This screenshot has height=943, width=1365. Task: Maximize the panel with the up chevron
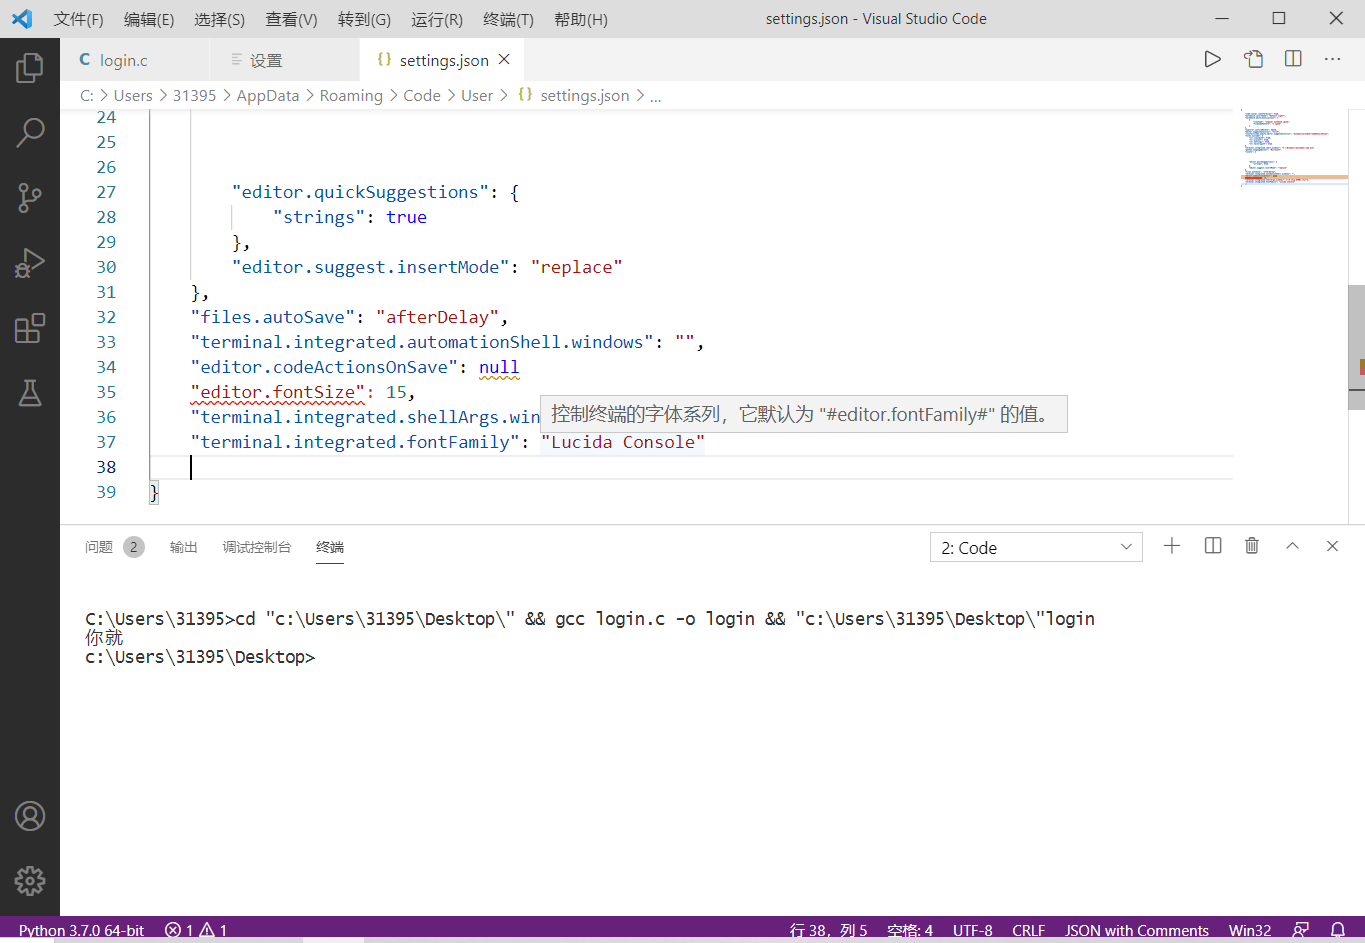pos(1292,546)
